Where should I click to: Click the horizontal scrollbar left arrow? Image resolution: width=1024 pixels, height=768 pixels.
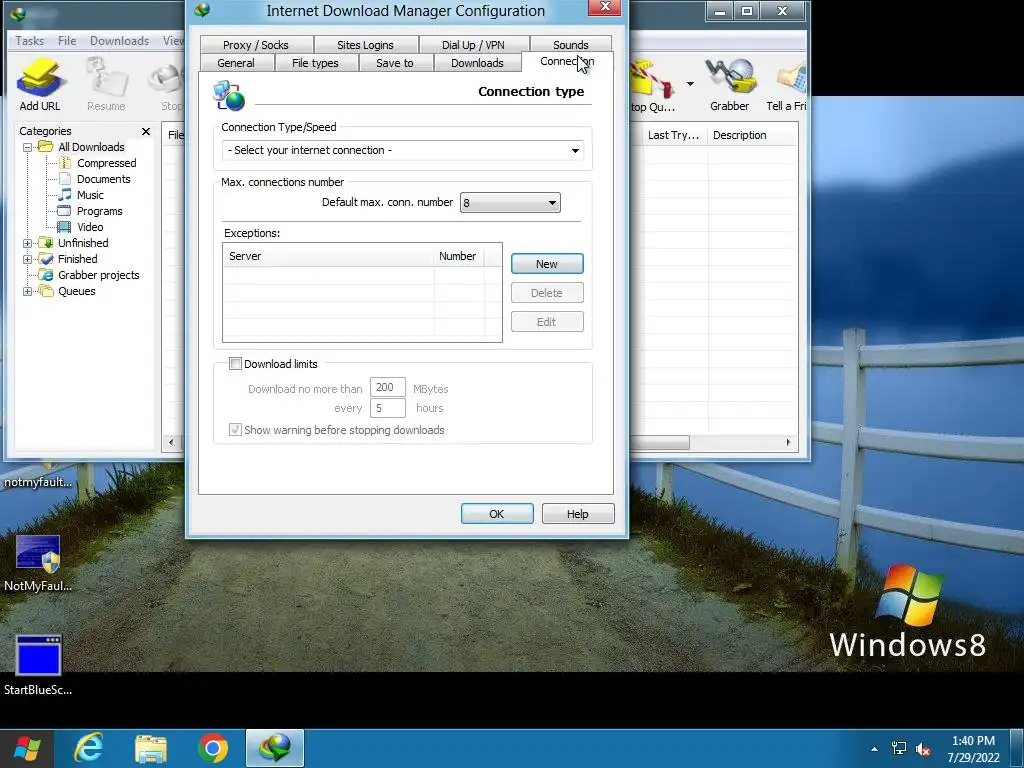click(171, 442)
